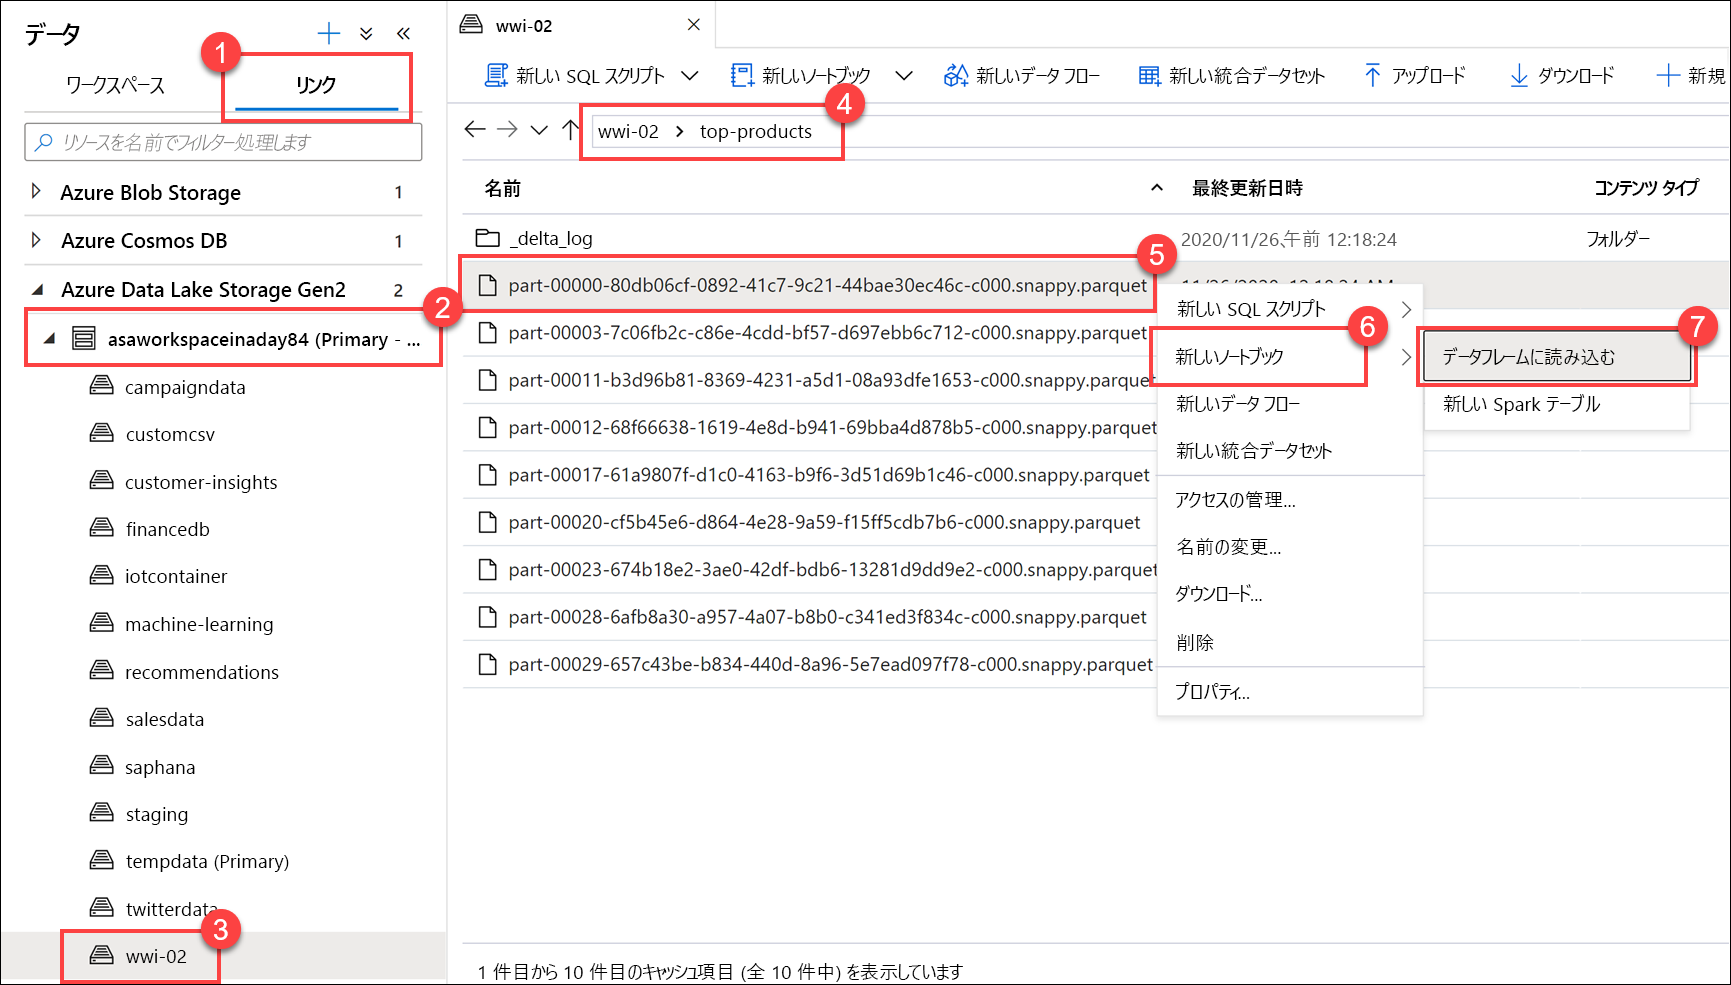Collapse the Azure Data Lake Storage Gen2 node
The height and width of the screenshot is (985, 1731).
point(37,289)
